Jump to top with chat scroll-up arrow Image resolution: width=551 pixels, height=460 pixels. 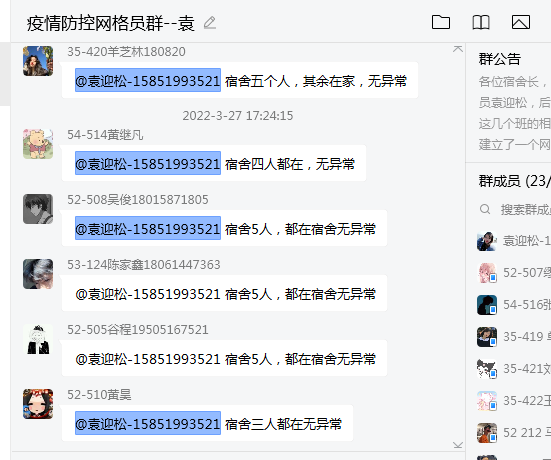click(x=458, y=49)
